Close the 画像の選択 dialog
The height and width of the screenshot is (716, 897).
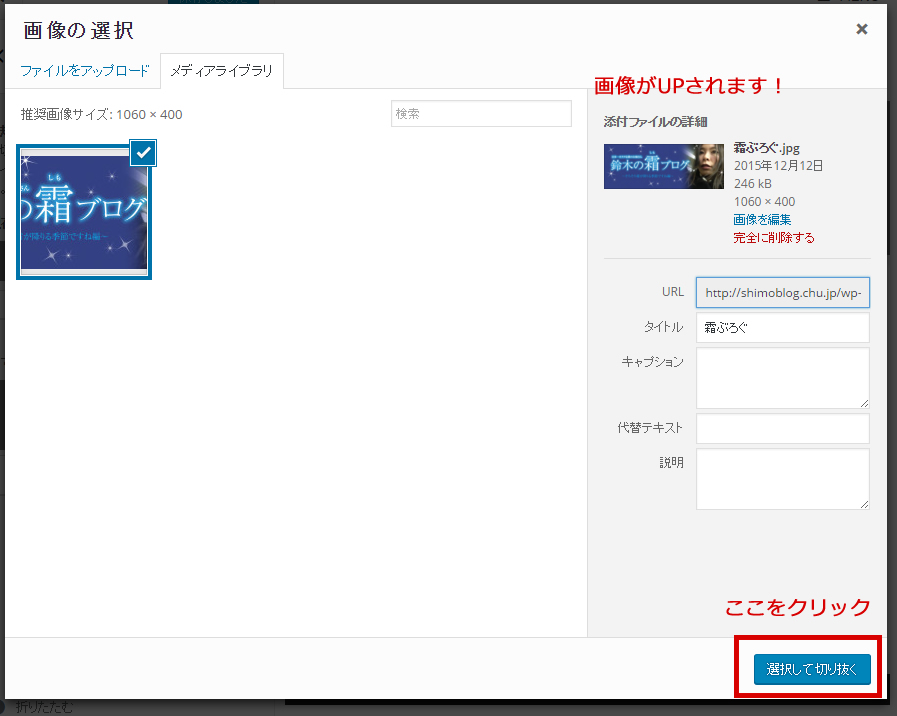pyautogui.click(x=861, y=29)
